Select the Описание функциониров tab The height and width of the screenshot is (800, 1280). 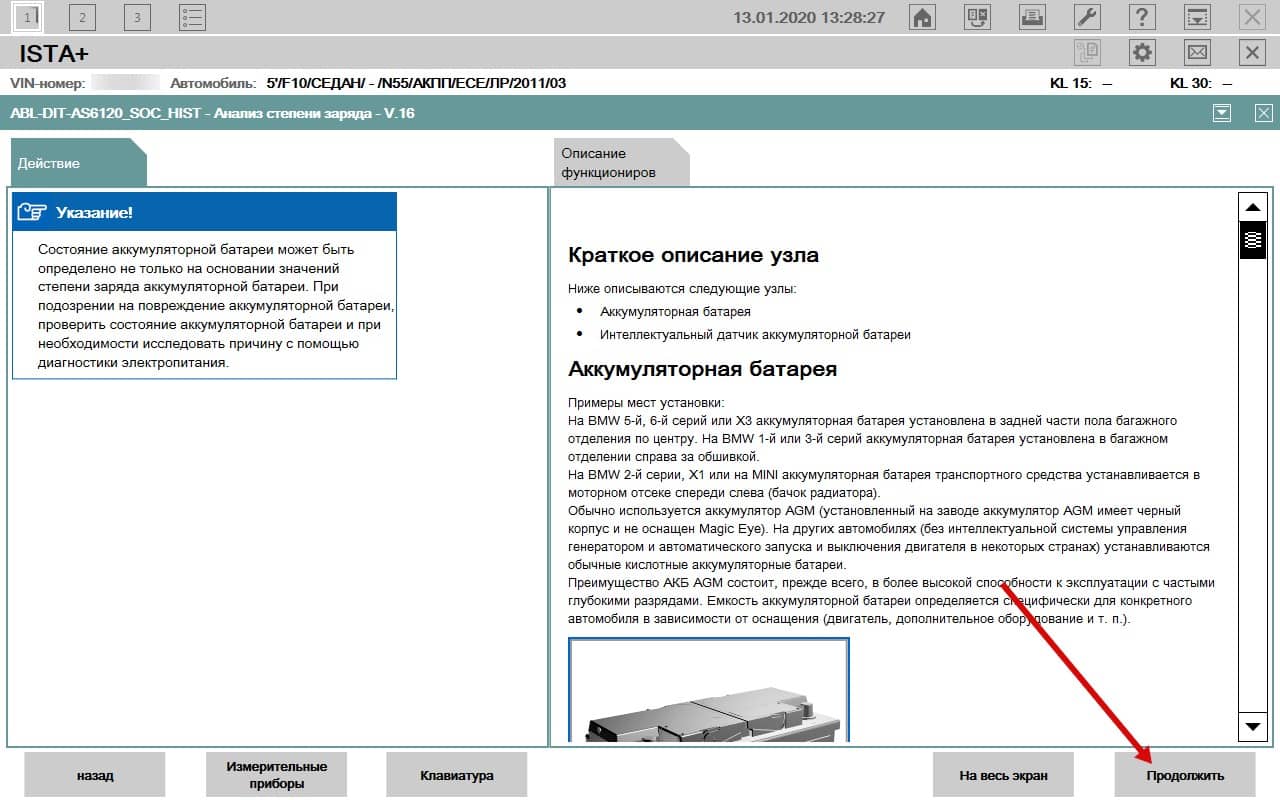pos(621,163)
